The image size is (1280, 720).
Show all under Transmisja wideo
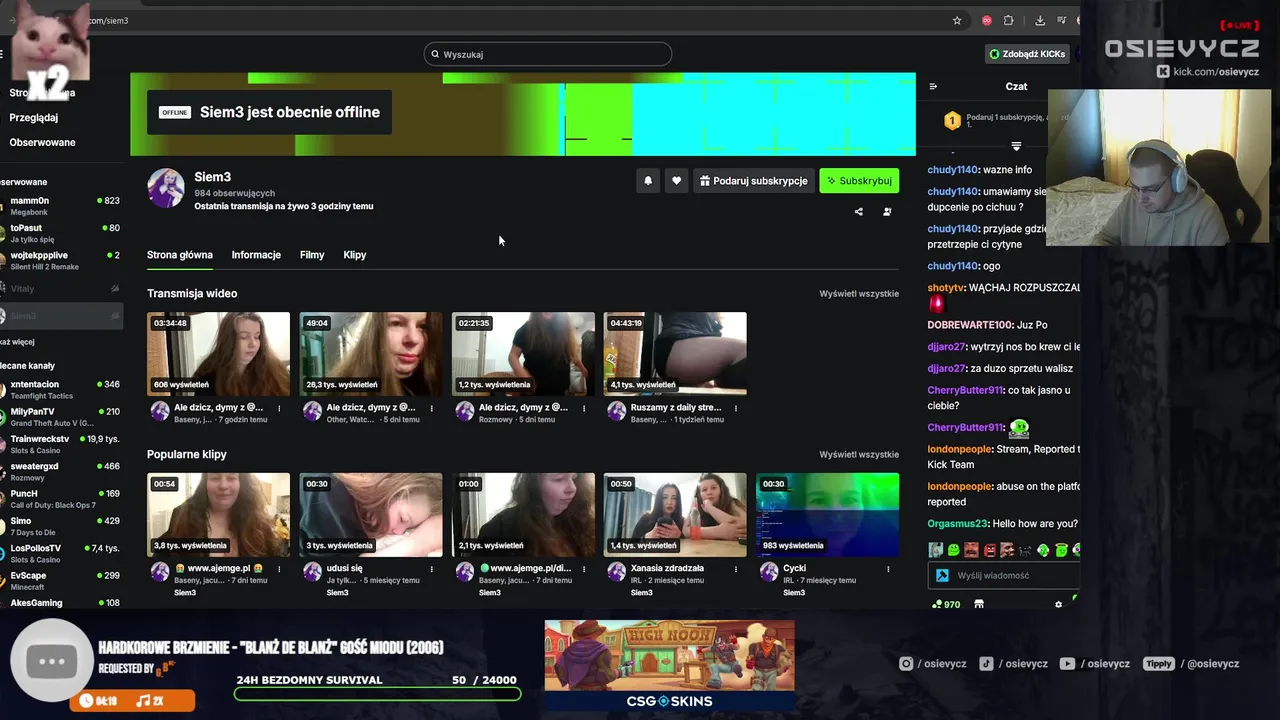coord(859,294)
